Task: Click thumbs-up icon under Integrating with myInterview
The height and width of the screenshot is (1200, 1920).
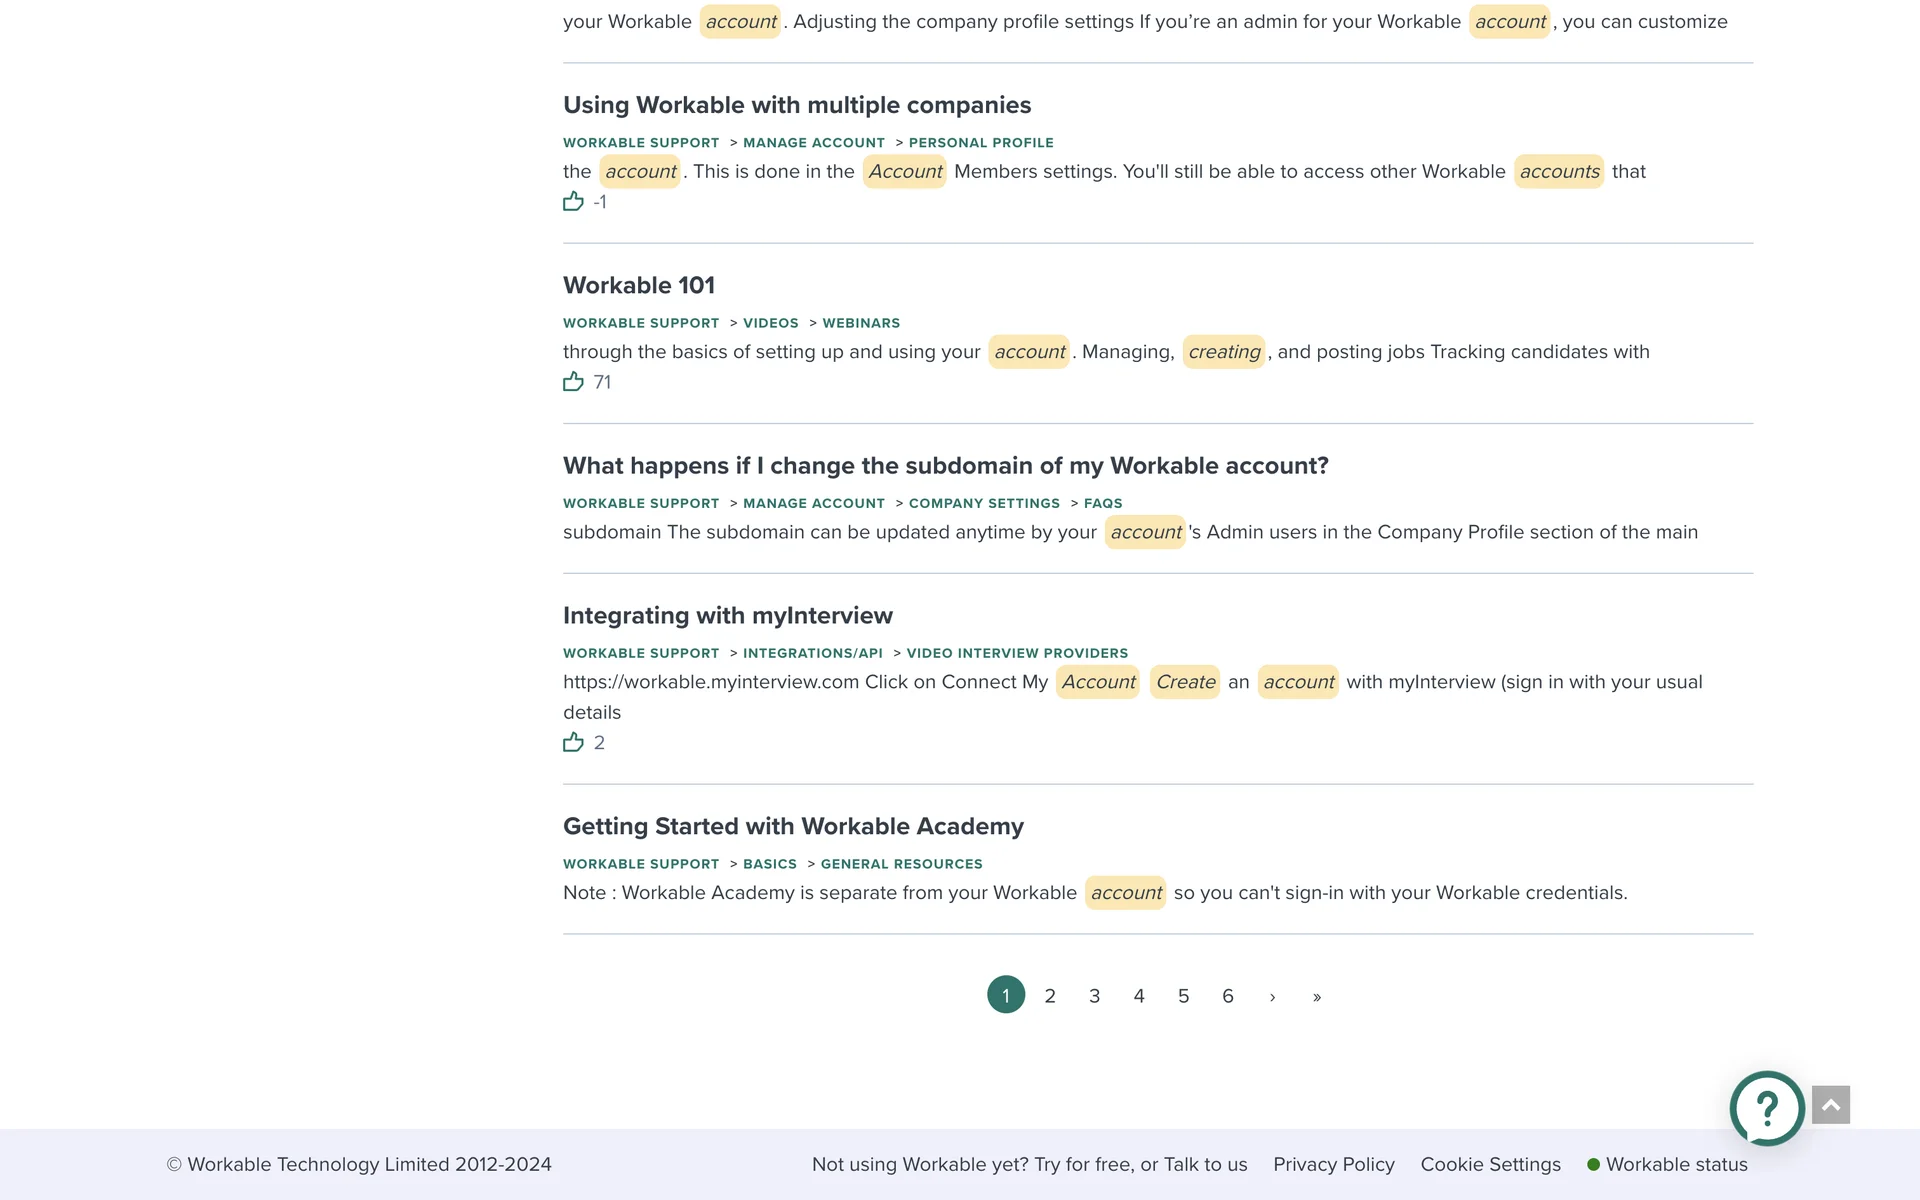Action: point(573,742)
